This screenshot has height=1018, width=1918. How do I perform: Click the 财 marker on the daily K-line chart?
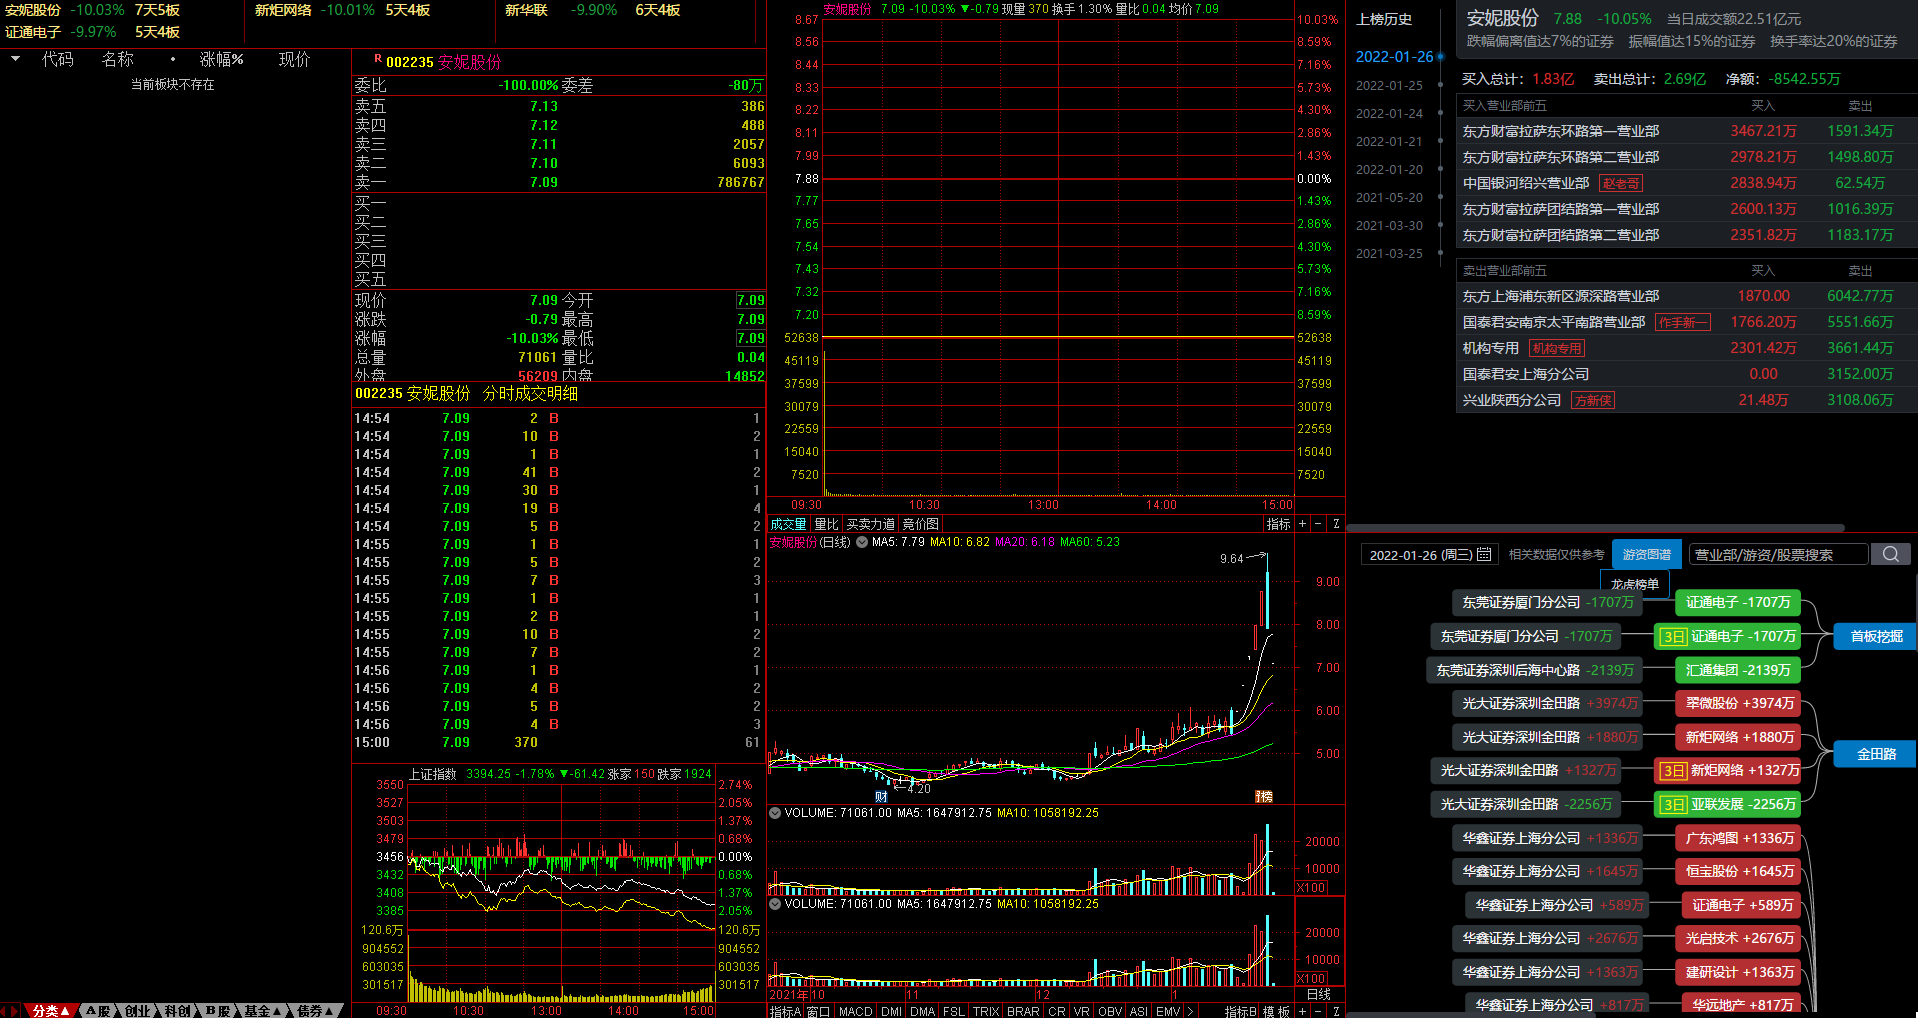tap(881, 796)
